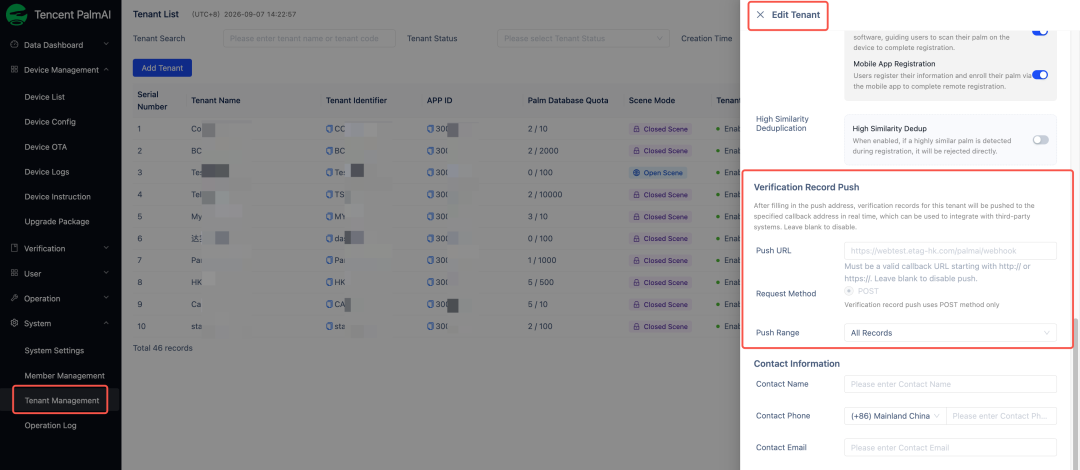Open the Mainland China country code dropdown
This screenshot has width=1080, height=470.
(x=895, y=416)
